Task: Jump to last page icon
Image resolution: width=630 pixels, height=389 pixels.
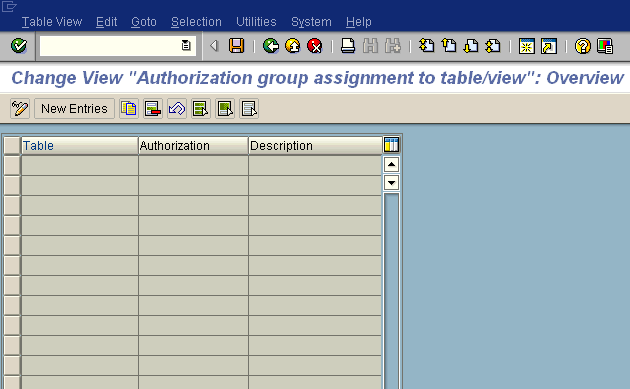Action: 493,46
